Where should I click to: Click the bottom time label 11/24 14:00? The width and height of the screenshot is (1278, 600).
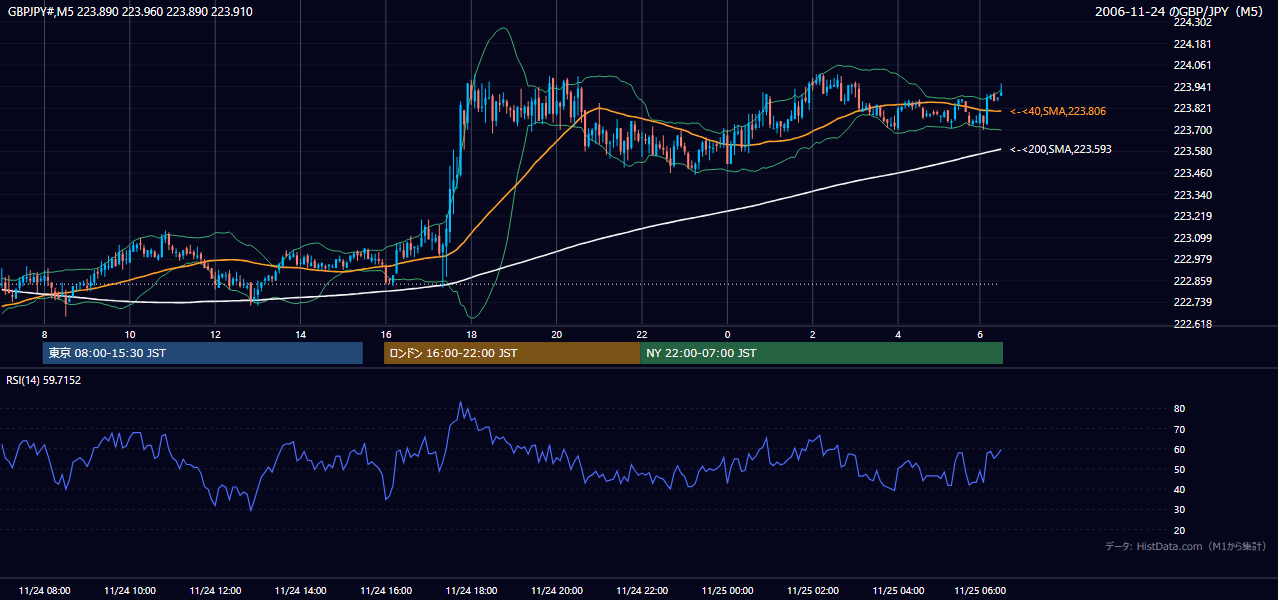[x=300, y=590]
